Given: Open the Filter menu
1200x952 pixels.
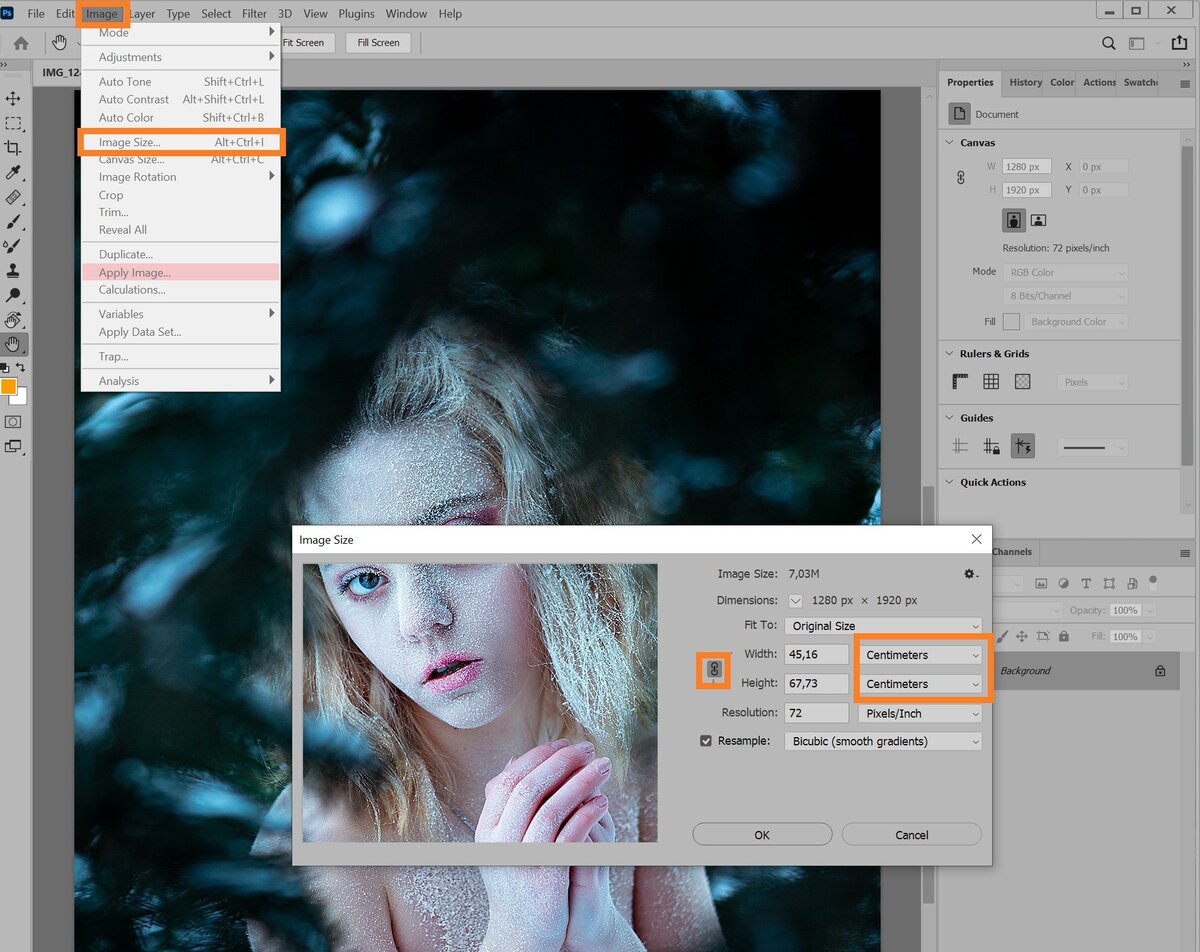Looking at the screenshot, I should pyautogui.click(x=254, y=13).
